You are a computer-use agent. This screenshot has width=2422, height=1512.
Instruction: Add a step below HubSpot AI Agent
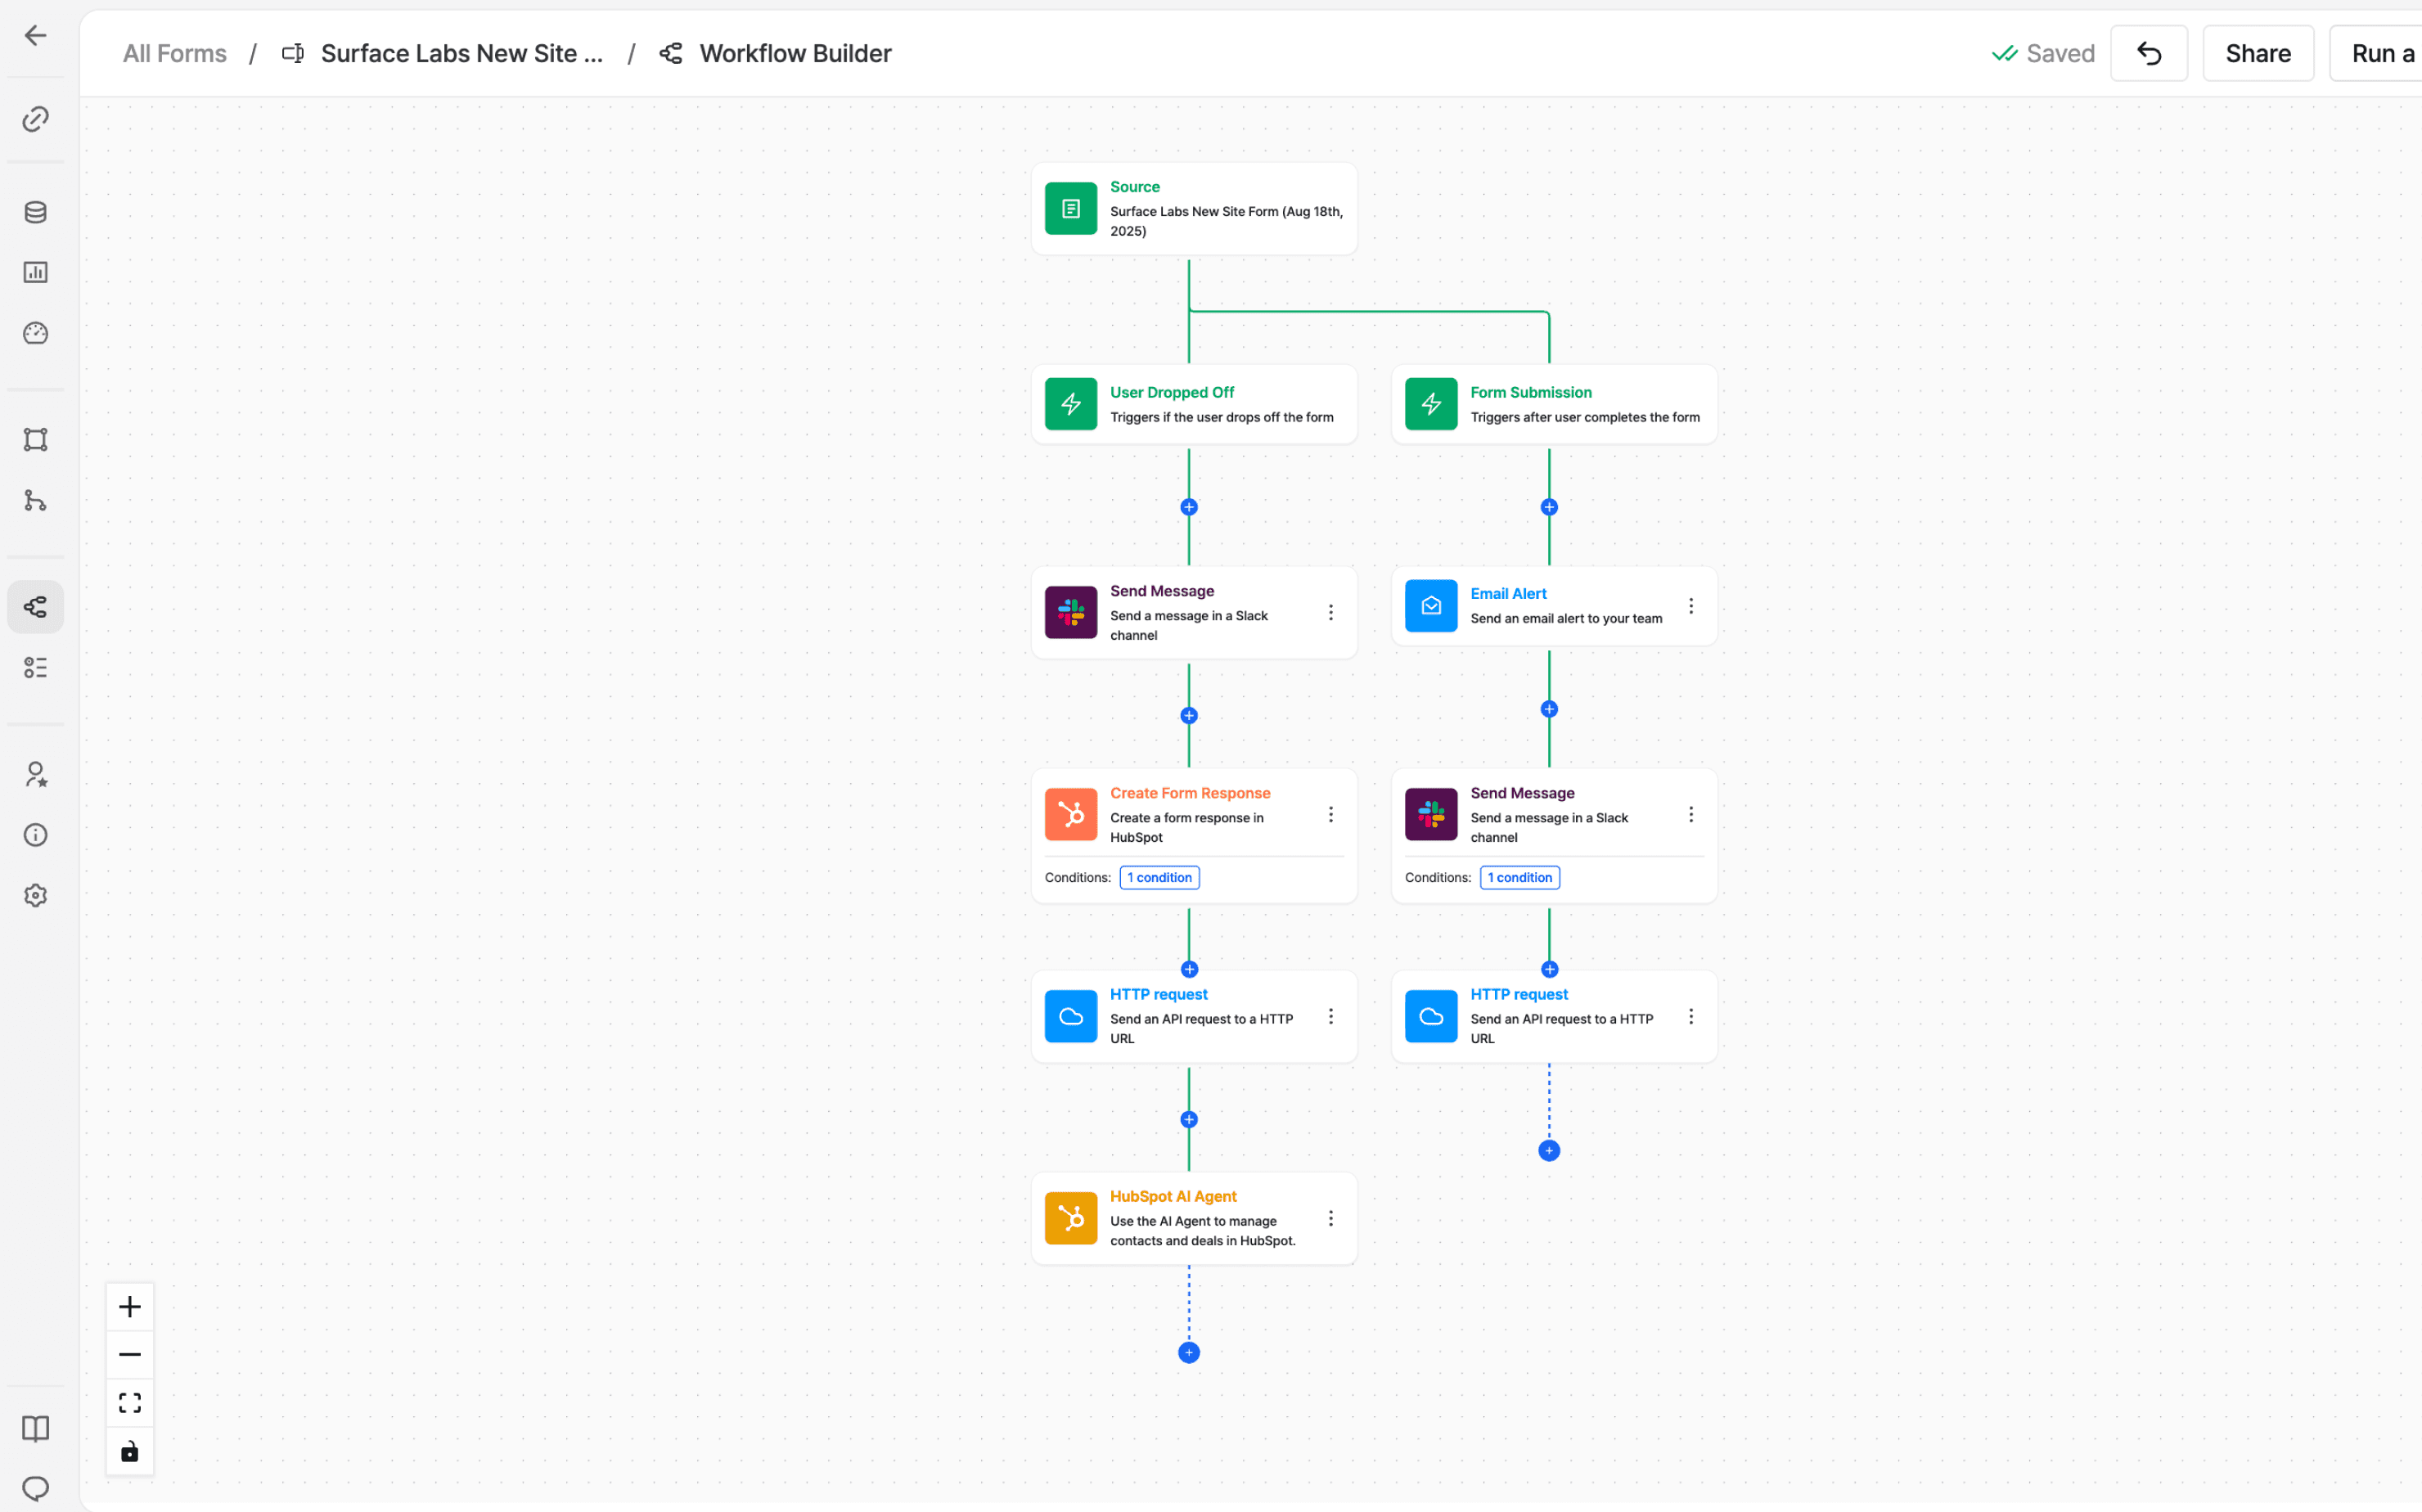[x=1188, y=1352]
